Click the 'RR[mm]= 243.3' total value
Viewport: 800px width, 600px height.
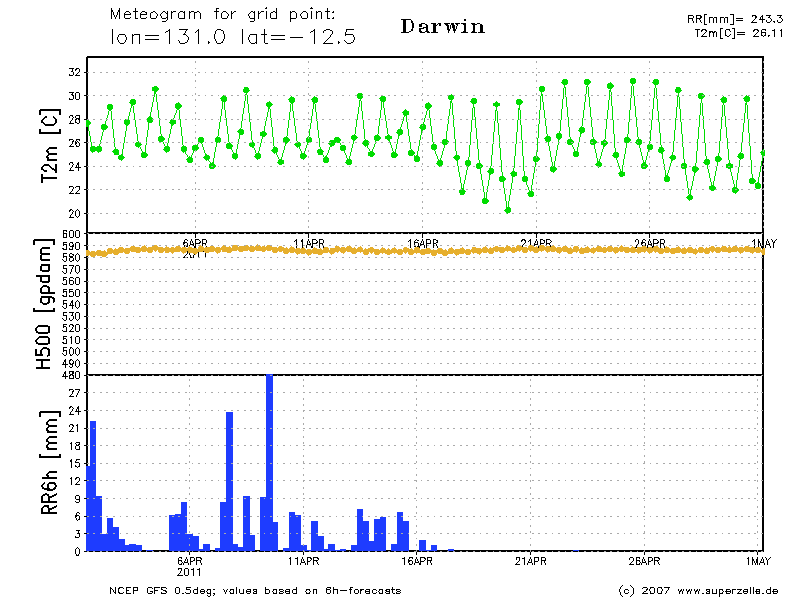(x=735, y=19)
